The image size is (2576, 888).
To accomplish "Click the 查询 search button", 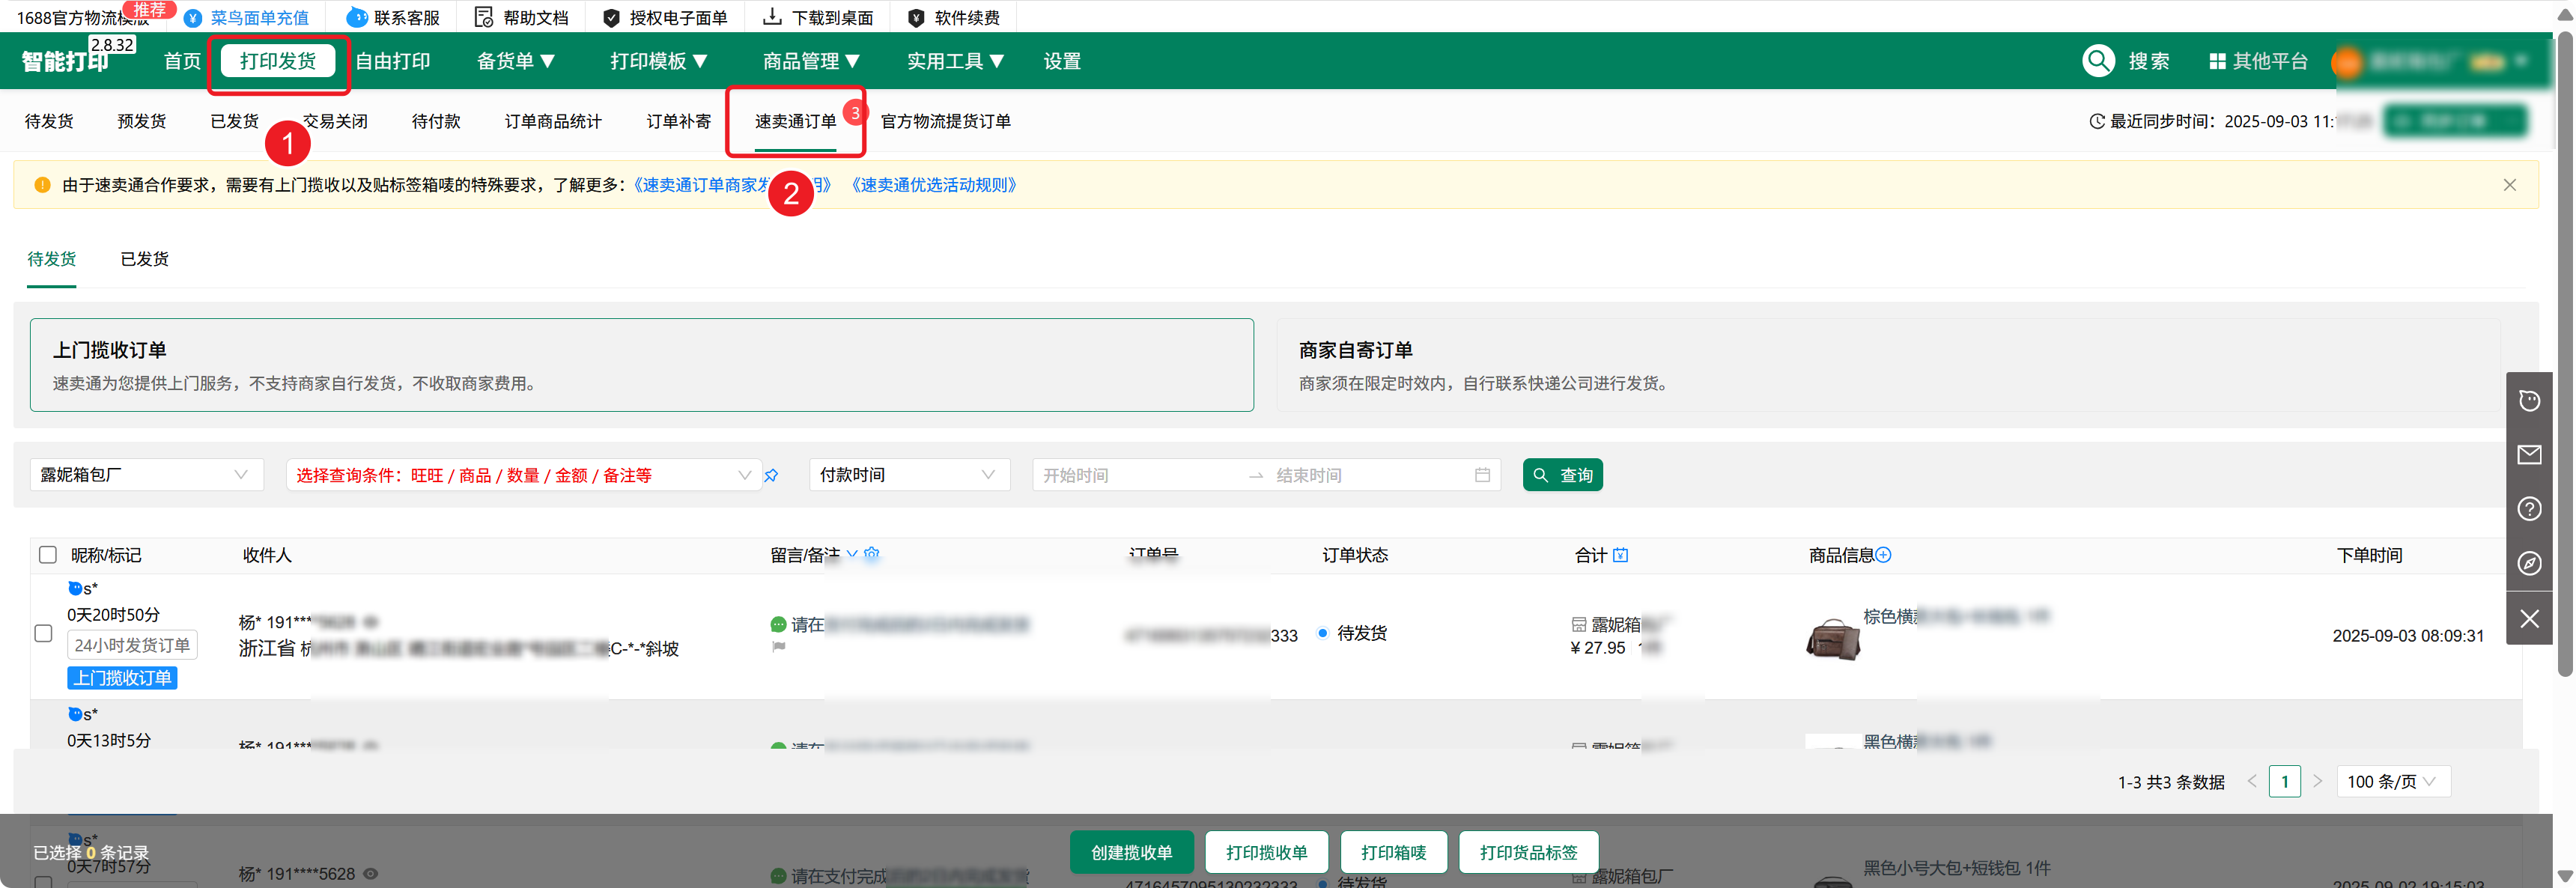I will pos(1562,475).
